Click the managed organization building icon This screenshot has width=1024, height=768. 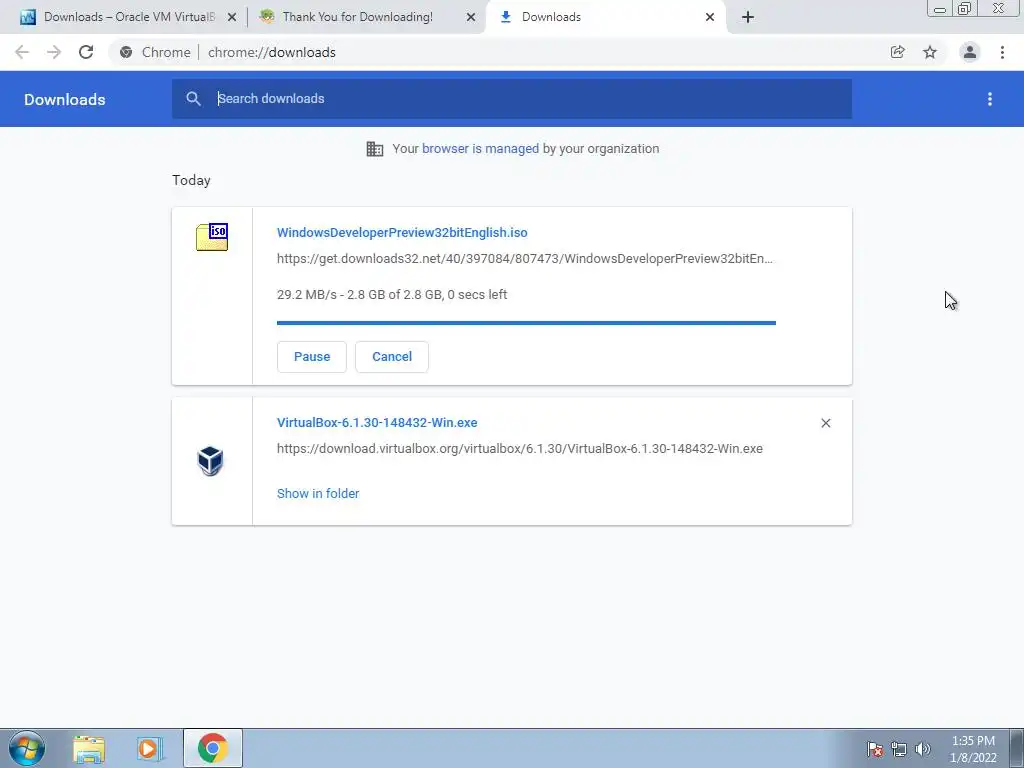click(x=375, y=149)
